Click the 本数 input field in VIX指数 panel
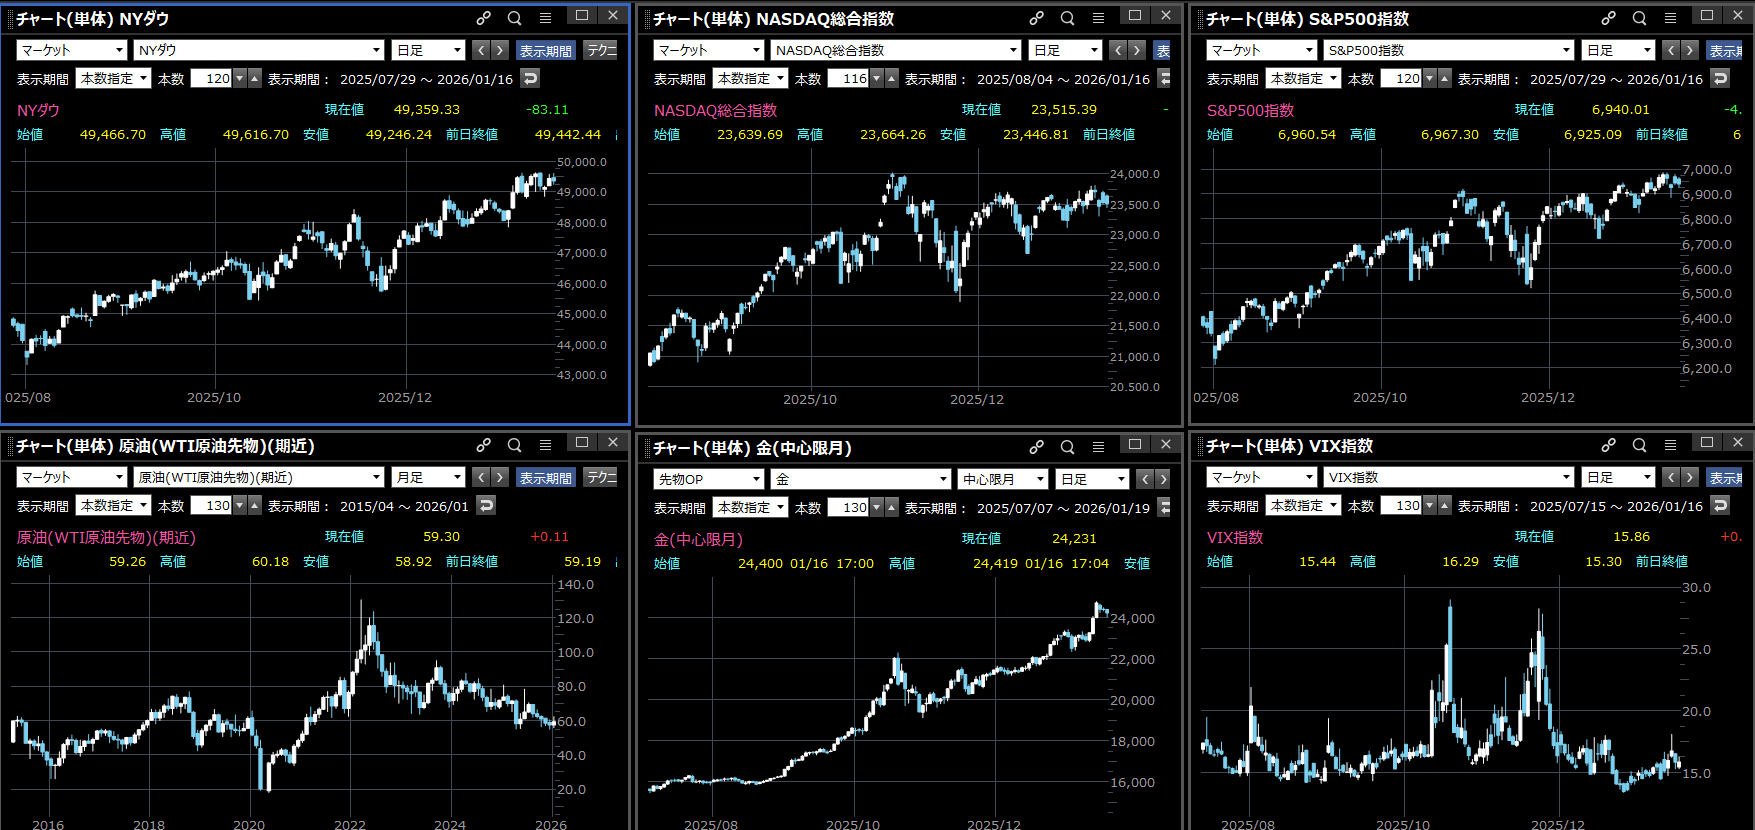 pyautogui.click(x=1401, y=505)
